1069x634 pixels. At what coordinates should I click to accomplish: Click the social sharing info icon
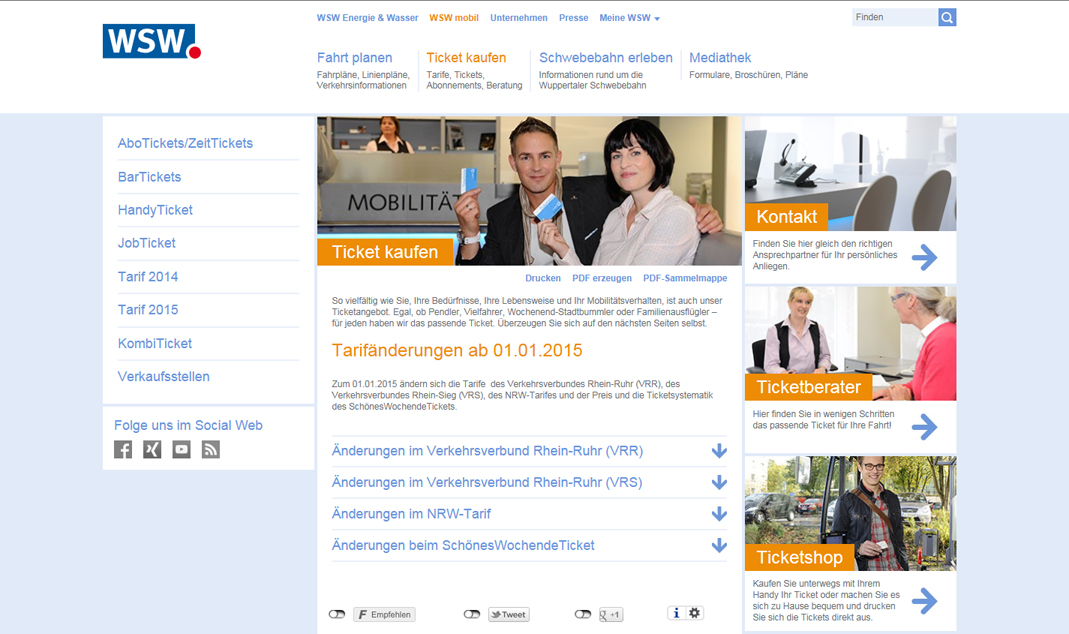coord(676,613)
